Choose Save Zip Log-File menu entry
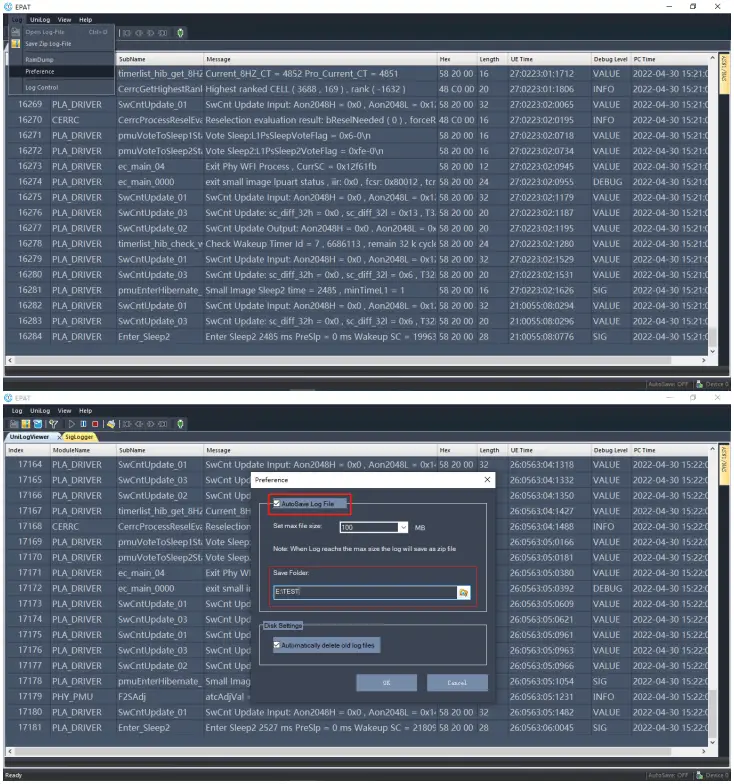The image size is (734, 784). [x=62, y=44]
